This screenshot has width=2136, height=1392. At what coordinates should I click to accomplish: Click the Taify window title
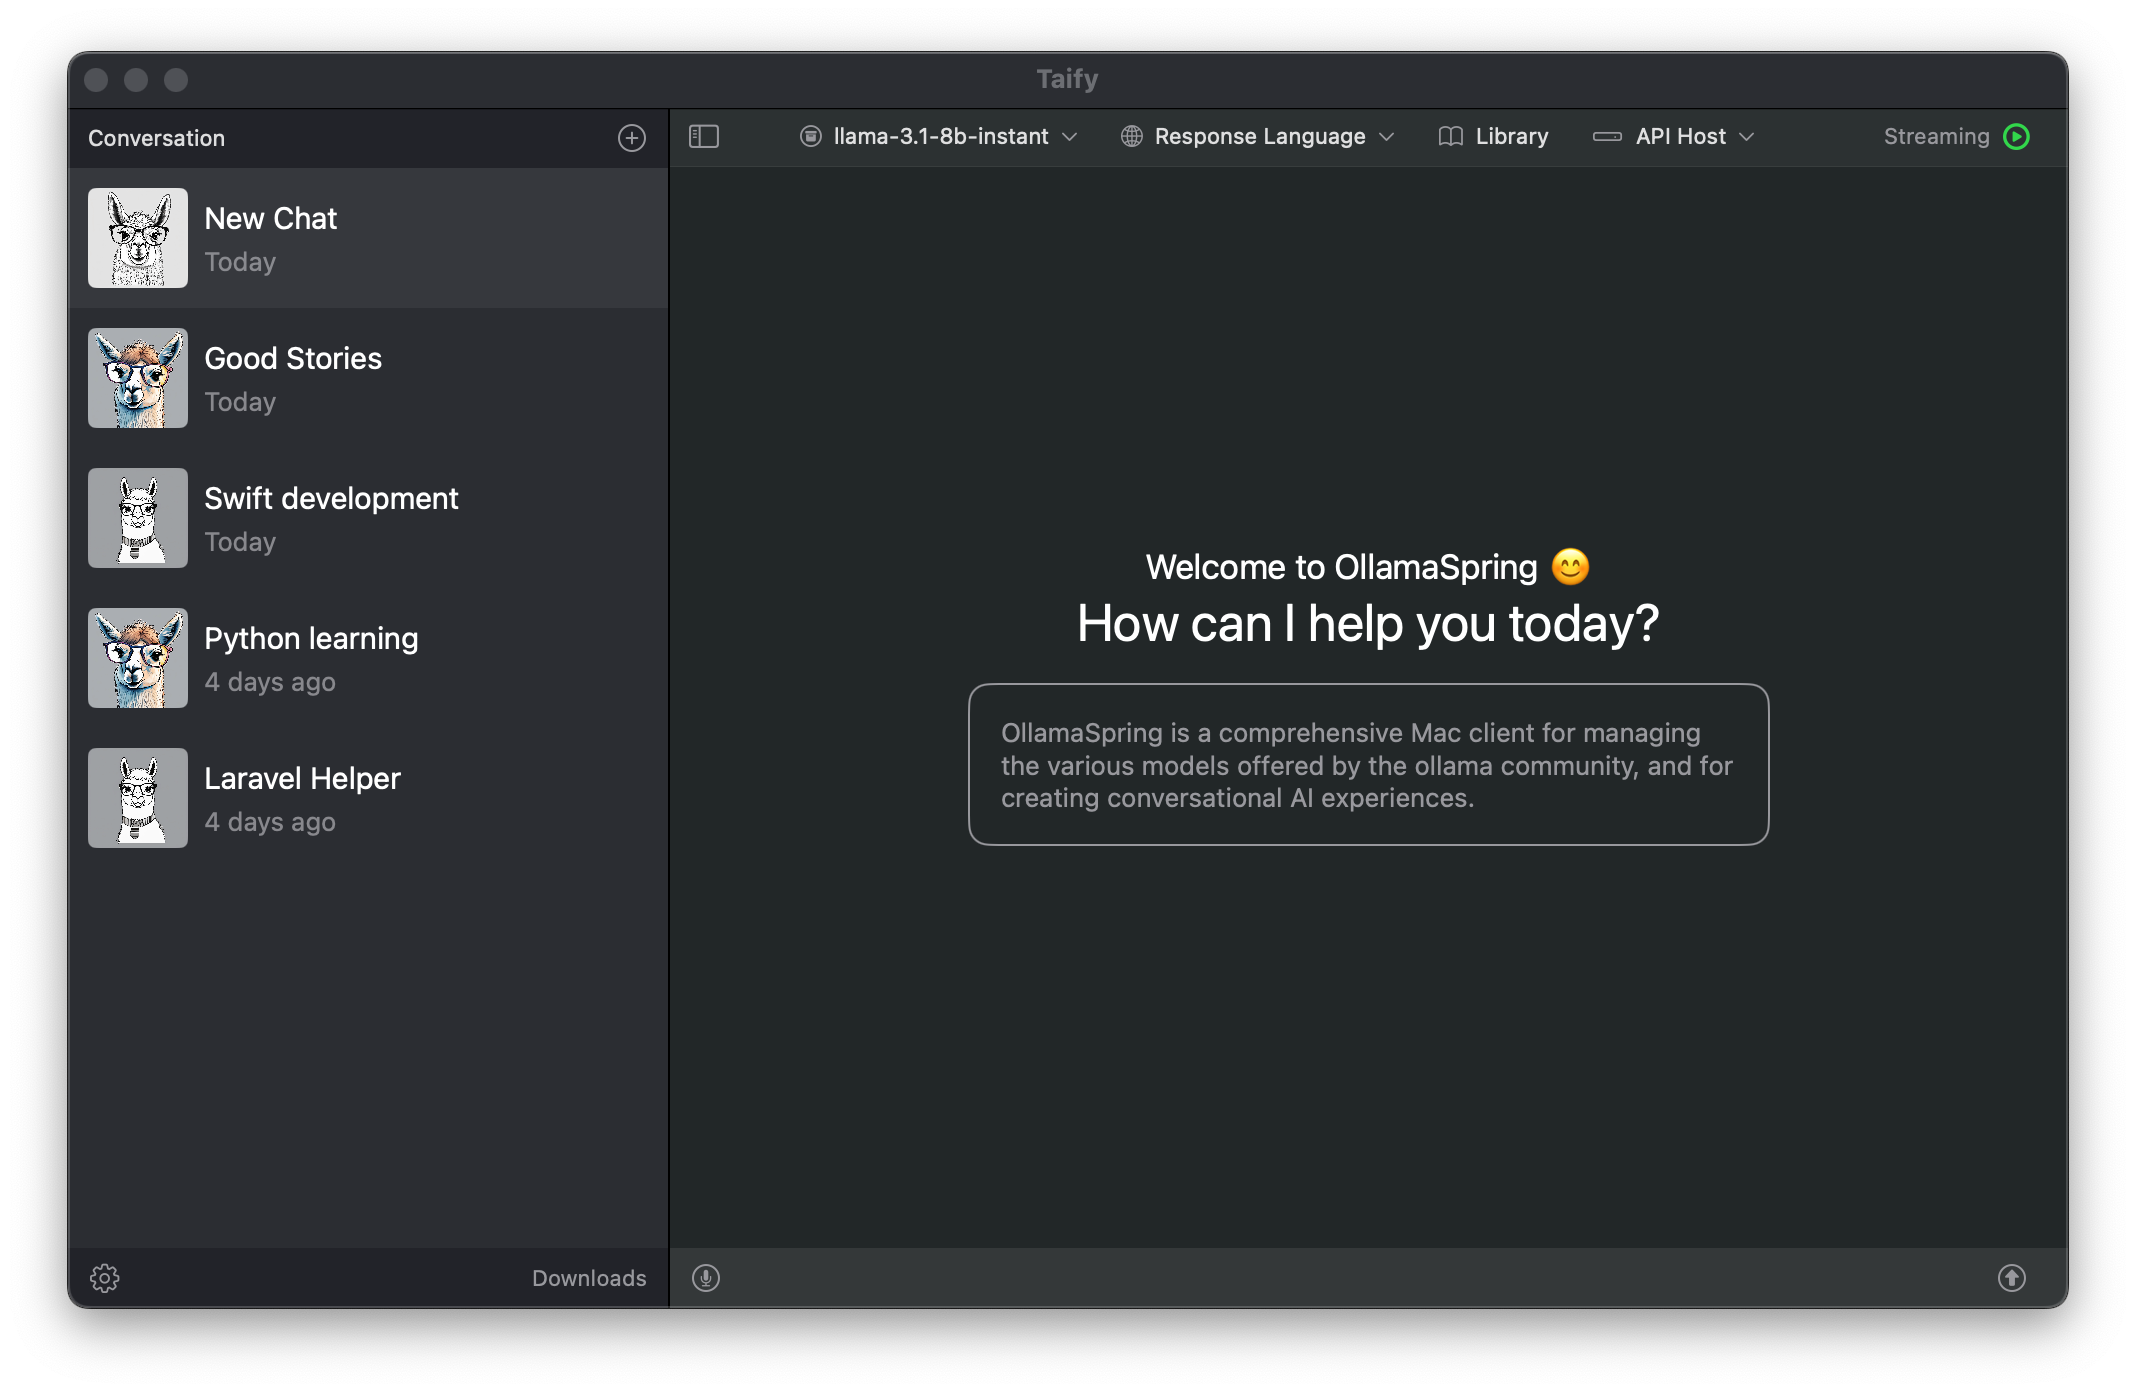1067,79
